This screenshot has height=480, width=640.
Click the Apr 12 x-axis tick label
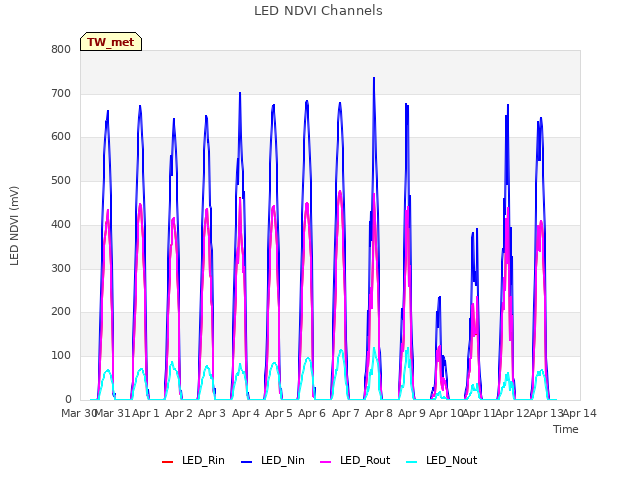point(513,413)
